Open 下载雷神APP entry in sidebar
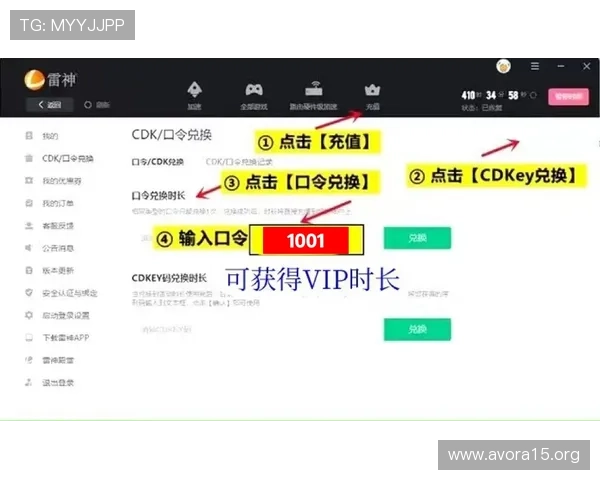Image resolution: width=600 pixels, height=480 pixels. point(57,338)
